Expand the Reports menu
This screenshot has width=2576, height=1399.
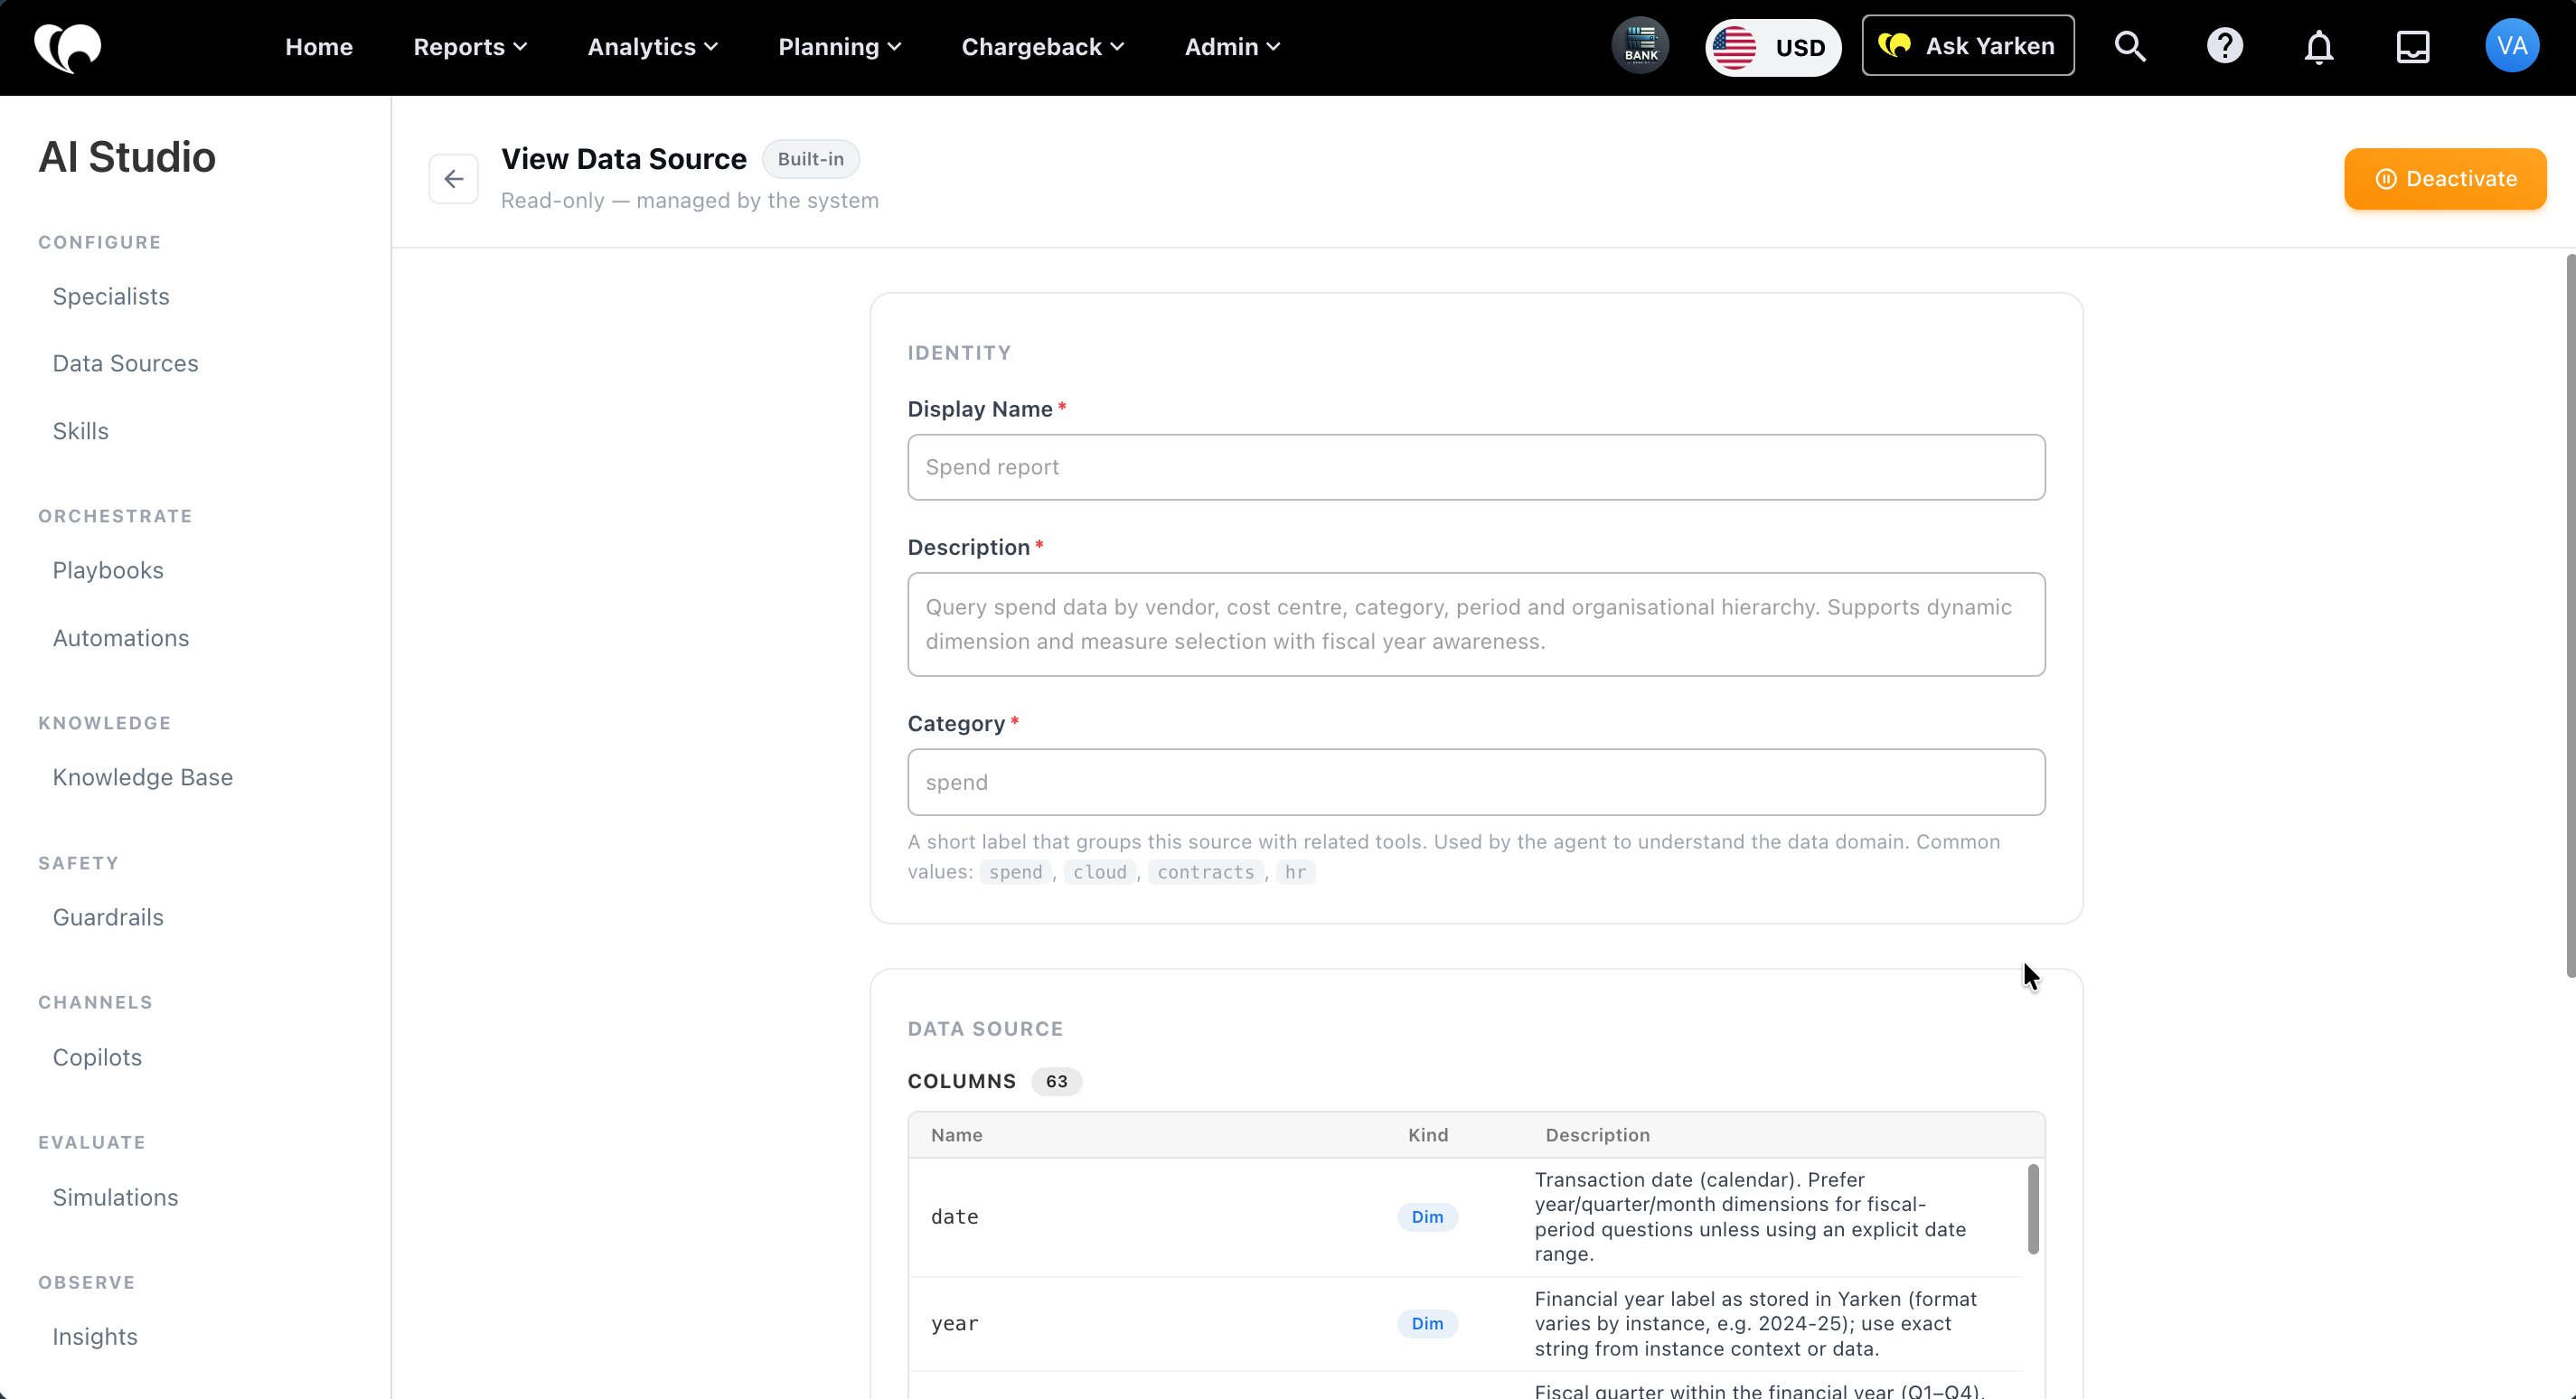[470, 47]
